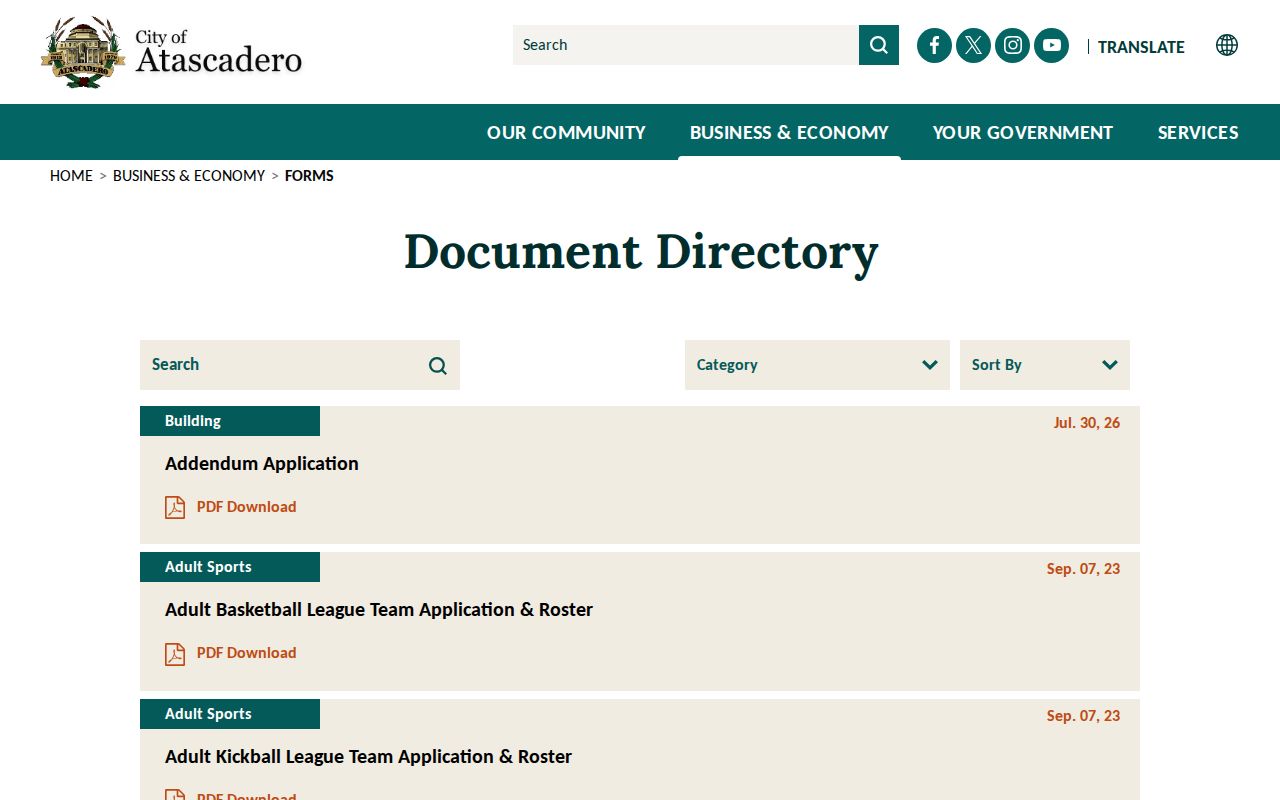Click the Document Directory heading
This screenshot has width=1280, height=800.
pos(641,252)
